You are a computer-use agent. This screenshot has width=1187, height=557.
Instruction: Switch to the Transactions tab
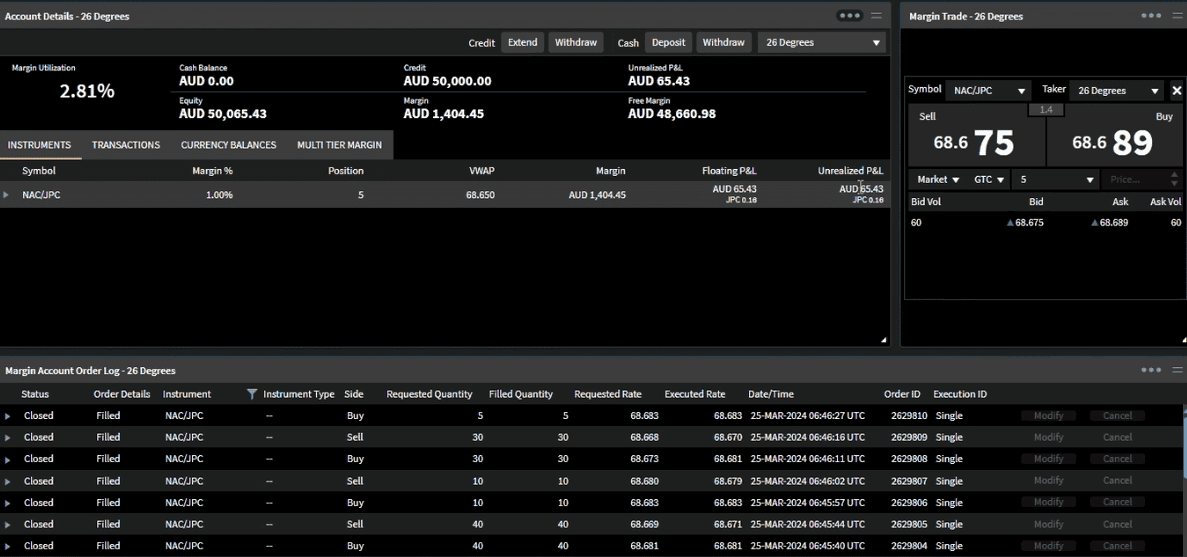click(x=126, y=145)
